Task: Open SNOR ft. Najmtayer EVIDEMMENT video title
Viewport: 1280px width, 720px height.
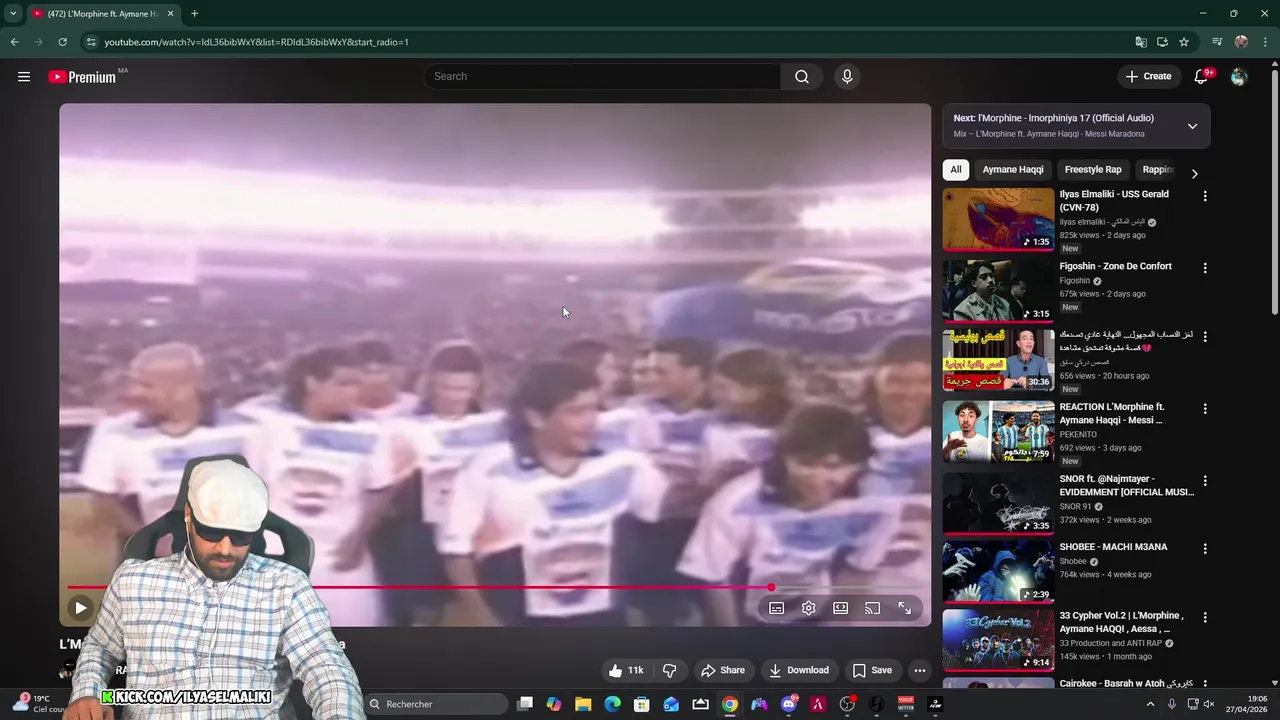Action: tap(1127, 485)
